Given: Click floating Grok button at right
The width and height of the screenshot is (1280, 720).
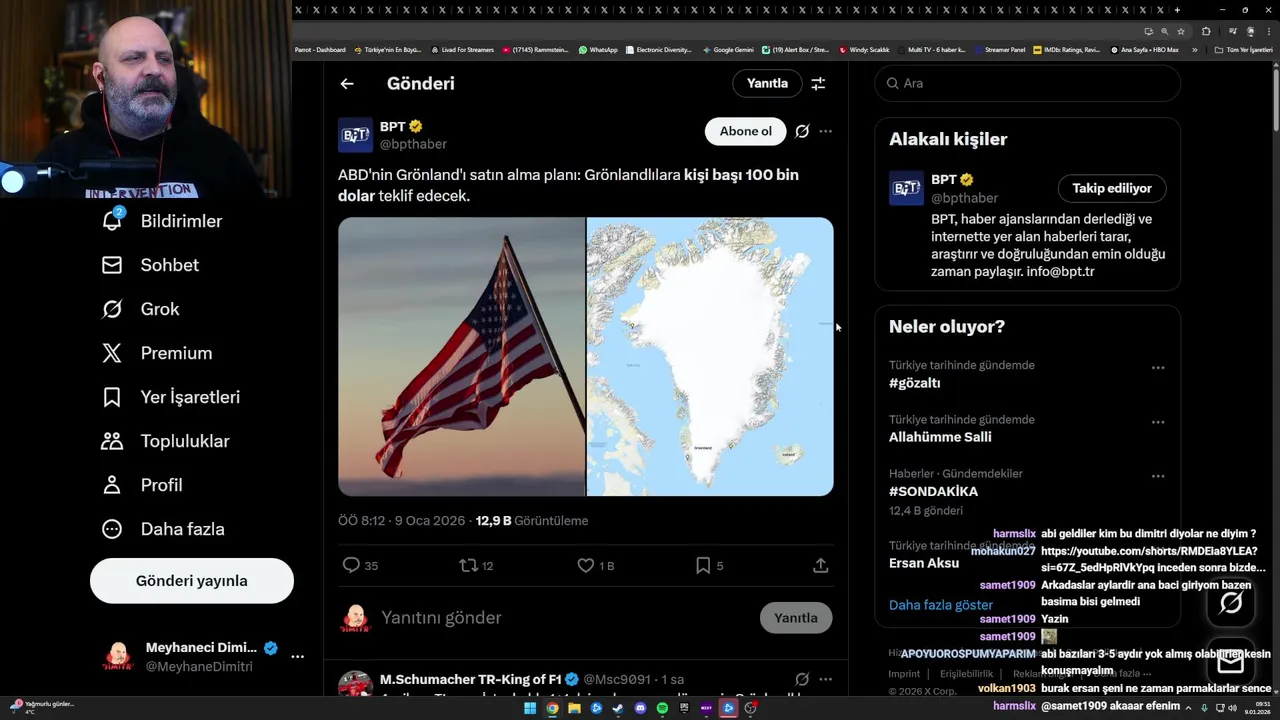Looking at the screenshot, I should click(1231, 602).
